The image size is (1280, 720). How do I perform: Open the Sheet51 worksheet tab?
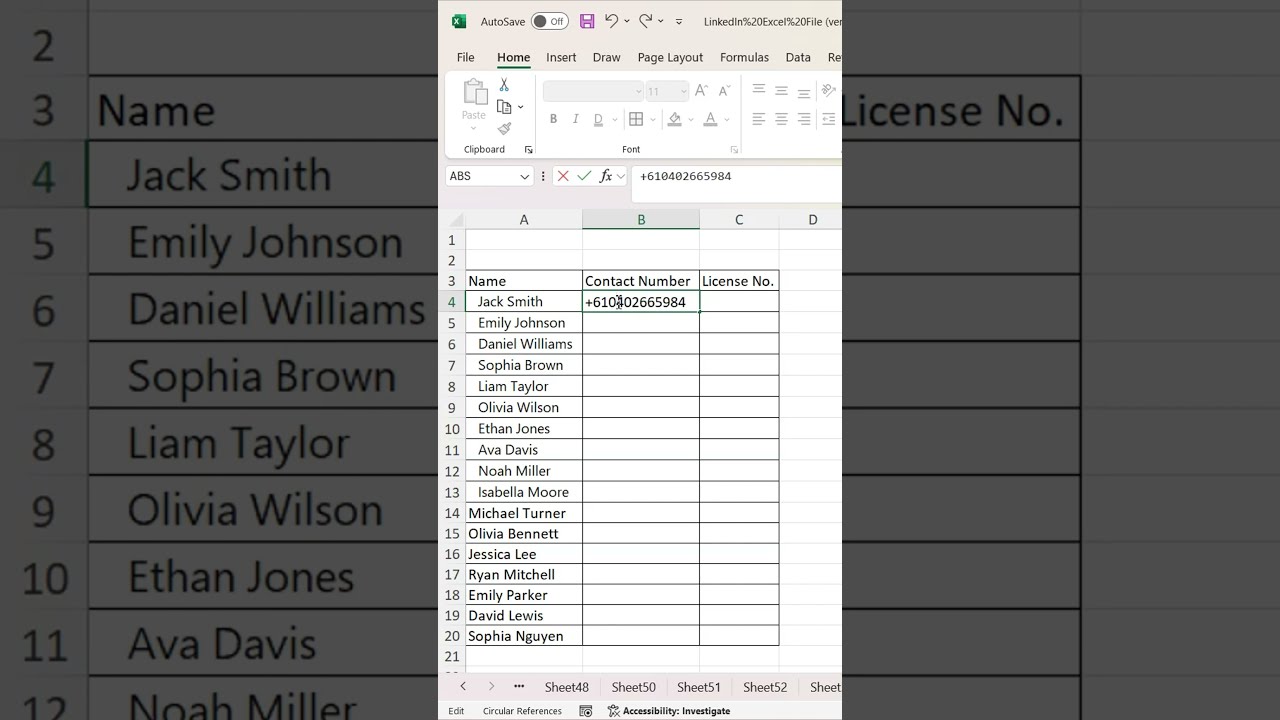click(x=699, y=687)
